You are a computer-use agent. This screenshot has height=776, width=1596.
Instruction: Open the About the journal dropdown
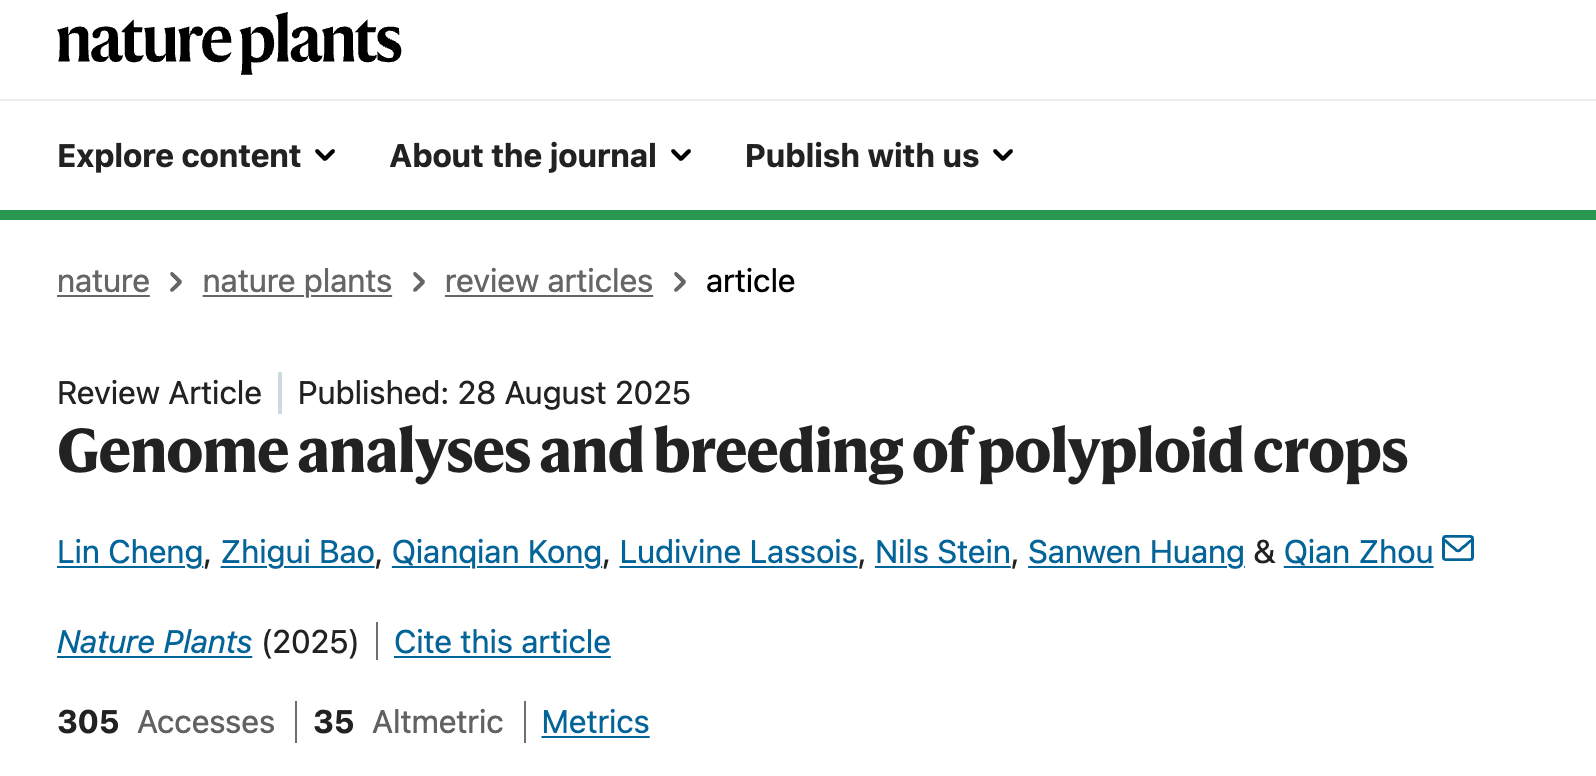pyautogui.click(x=540, y=156)
